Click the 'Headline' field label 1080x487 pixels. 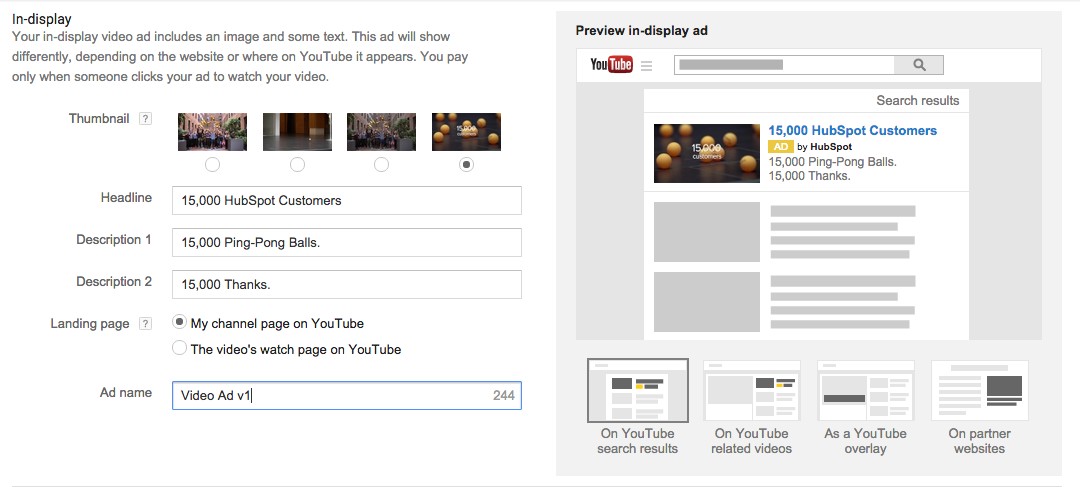[x=126, y=198]
